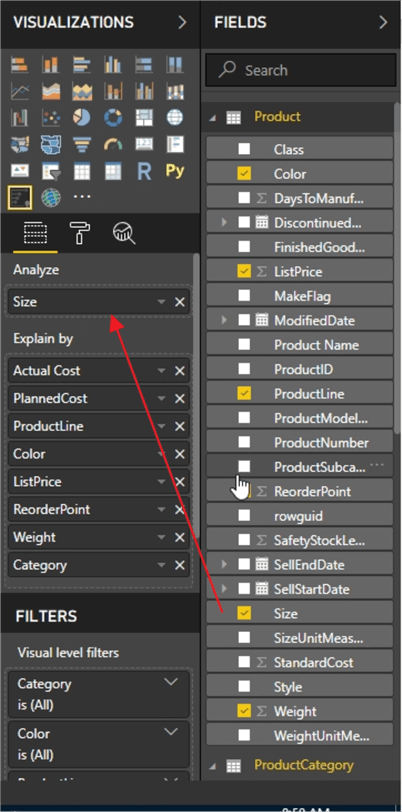Open dropdown arrow for Actual Cost field

[x=162, y=371]
